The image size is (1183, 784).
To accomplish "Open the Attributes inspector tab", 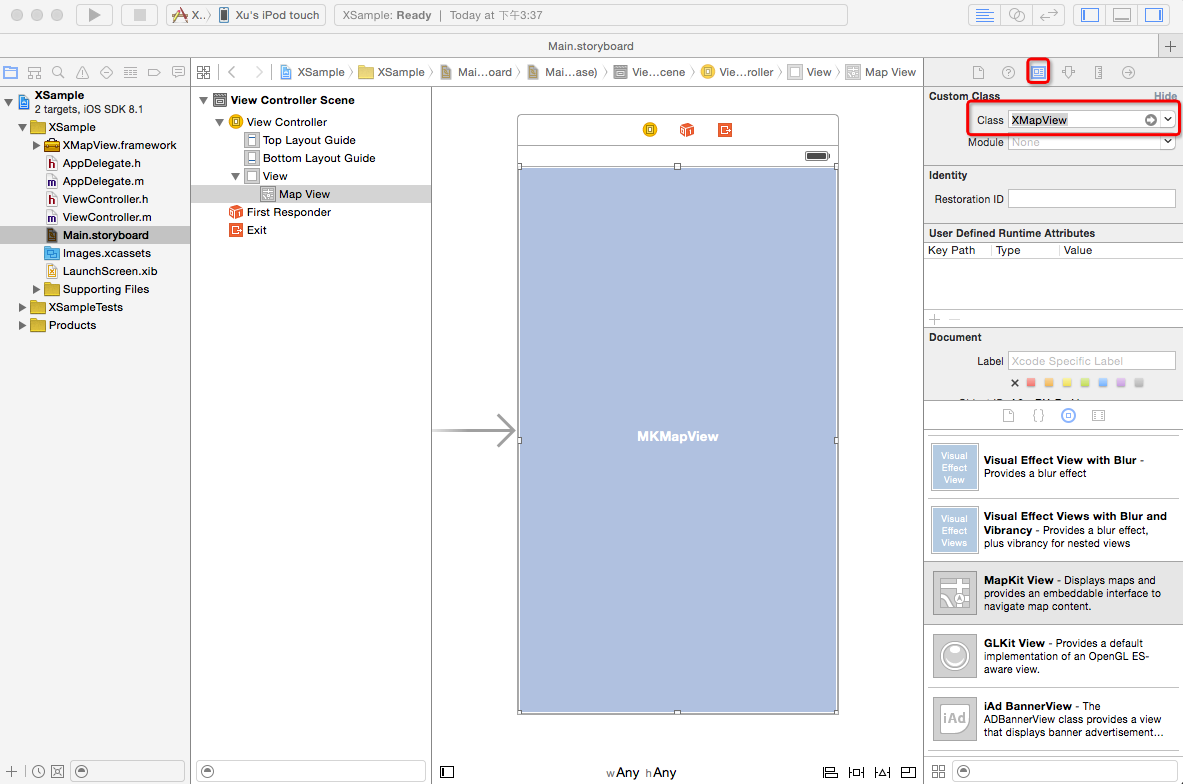I will point(1068,72).
